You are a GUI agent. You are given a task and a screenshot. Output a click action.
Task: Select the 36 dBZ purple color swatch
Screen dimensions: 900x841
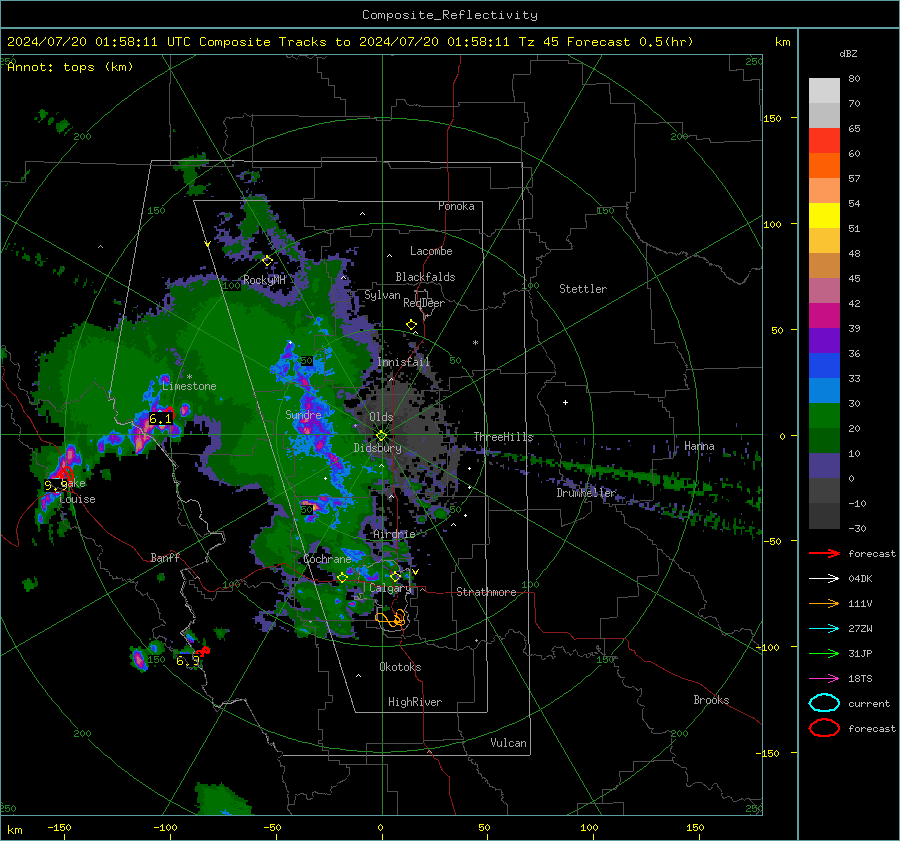(824, 340)
